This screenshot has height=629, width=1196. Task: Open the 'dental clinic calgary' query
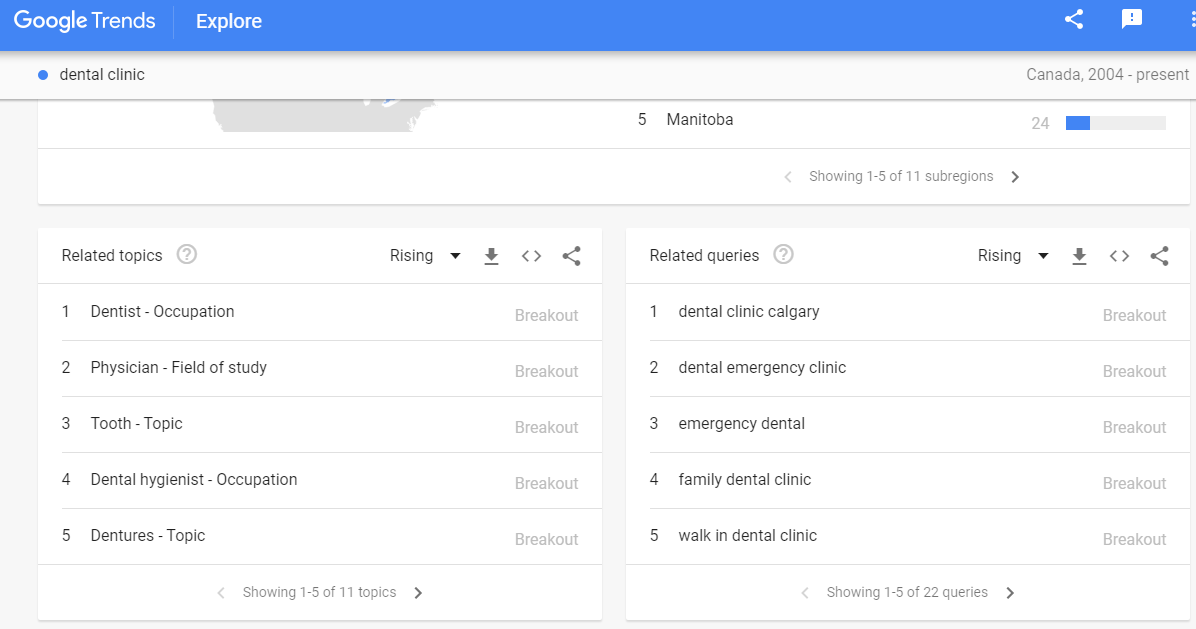[x=748, y=312]
